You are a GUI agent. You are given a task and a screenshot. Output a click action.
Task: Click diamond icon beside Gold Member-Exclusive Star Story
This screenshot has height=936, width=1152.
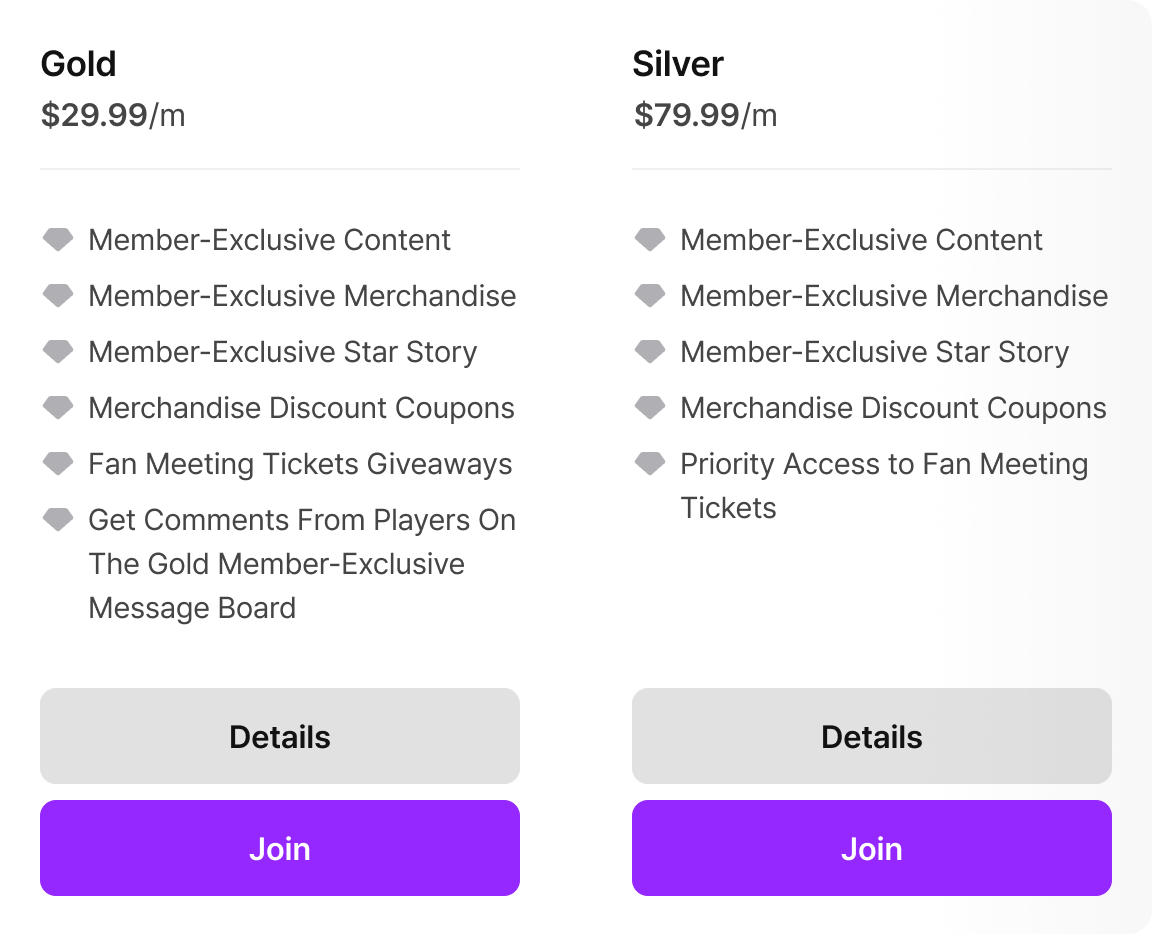(58, 351)
